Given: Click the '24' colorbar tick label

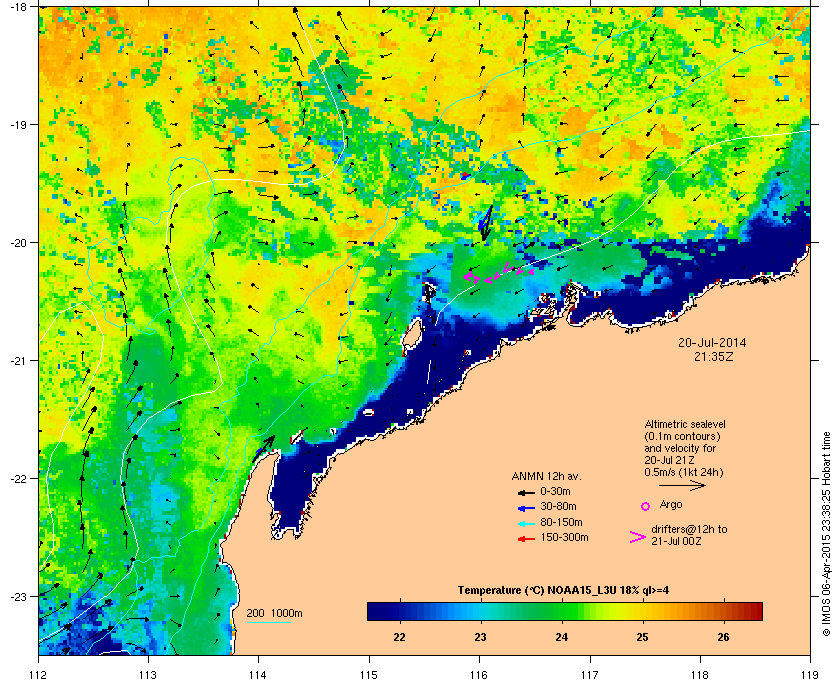Looking at the screenshot, I should pyautogui.click(x=561, y=637).
